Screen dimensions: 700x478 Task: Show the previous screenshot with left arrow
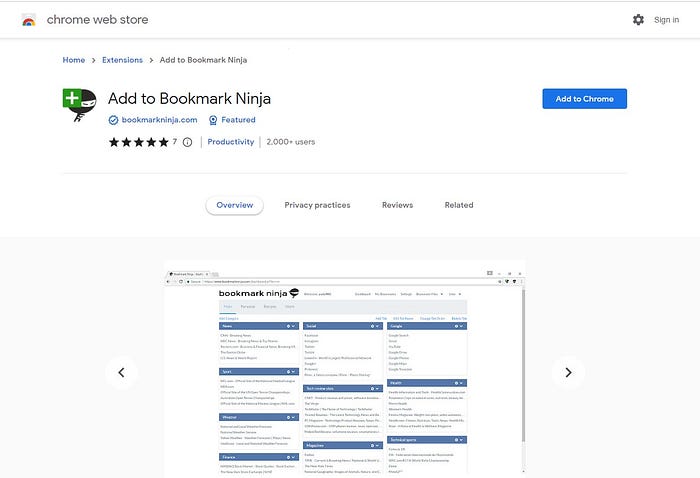click(x=121, y=372)
